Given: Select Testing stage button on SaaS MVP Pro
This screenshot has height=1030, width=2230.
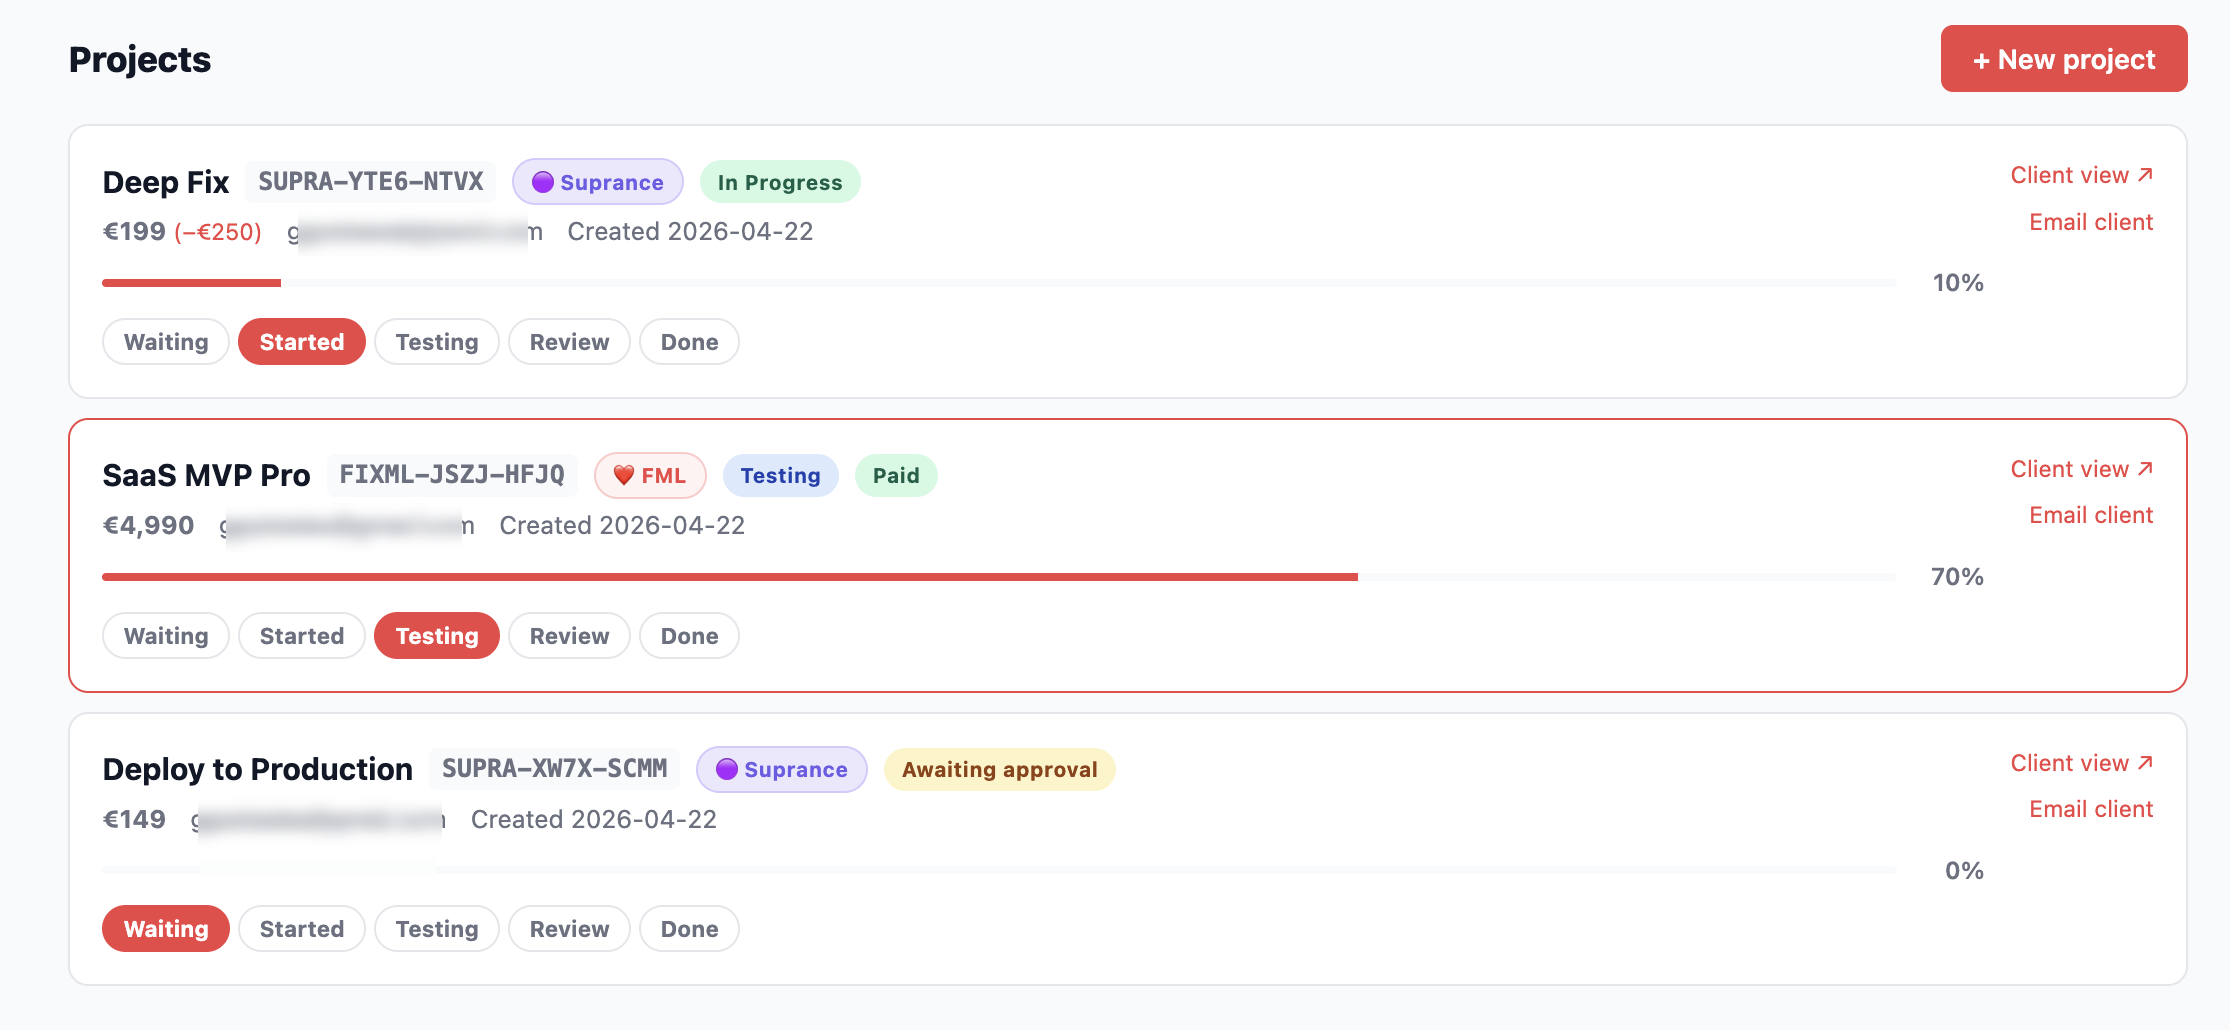Looking at the screenshot, I should 437,636.
